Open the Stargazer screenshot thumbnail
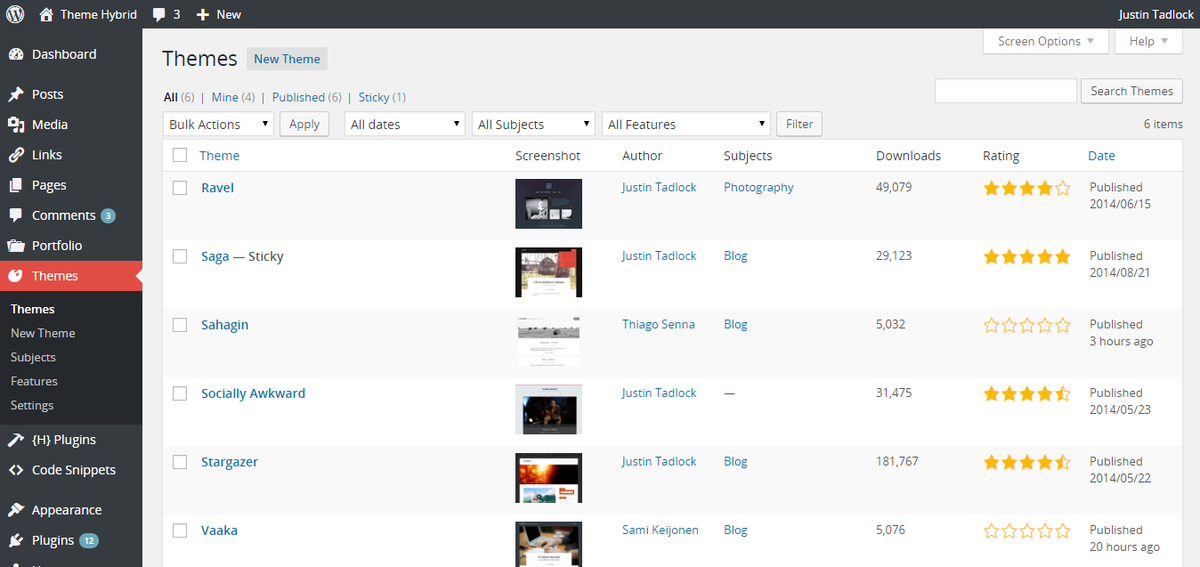This screenshot has height=567, width=1200. 548,478
